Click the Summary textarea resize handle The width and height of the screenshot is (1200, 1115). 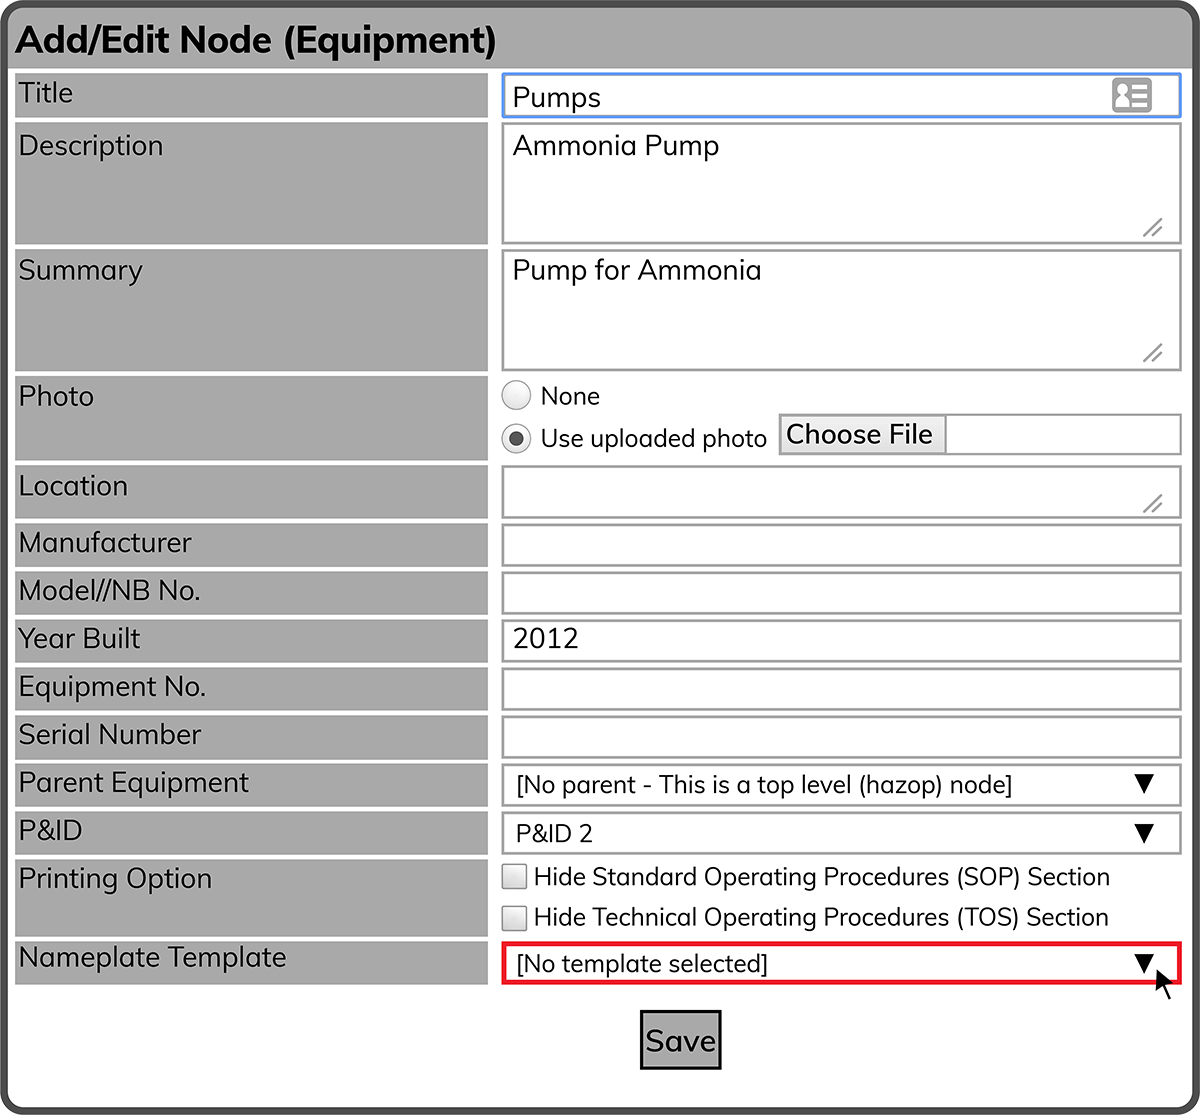click(1152, 353)
